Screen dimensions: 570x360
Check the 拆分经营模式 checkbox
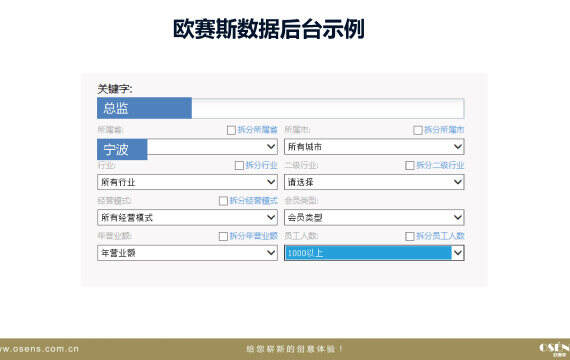223,201
